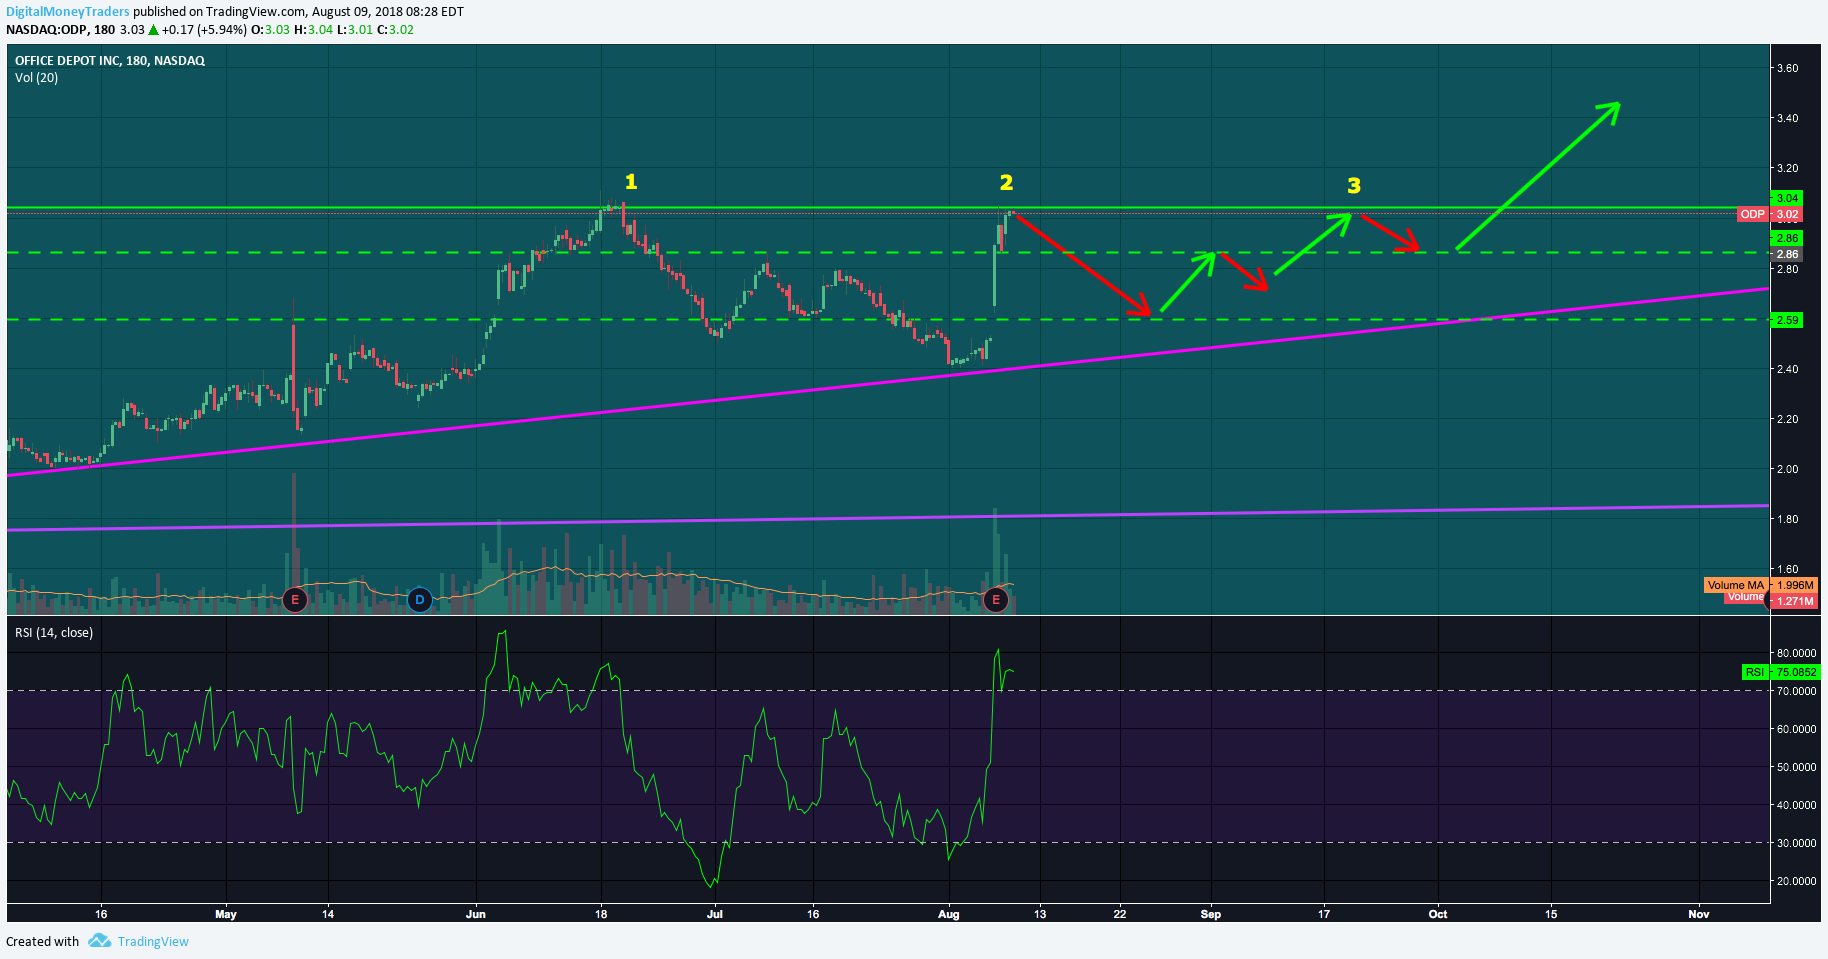Click the Aug label on time axis
This screenshot has width=1828, height=959.
tap(948, 914)
